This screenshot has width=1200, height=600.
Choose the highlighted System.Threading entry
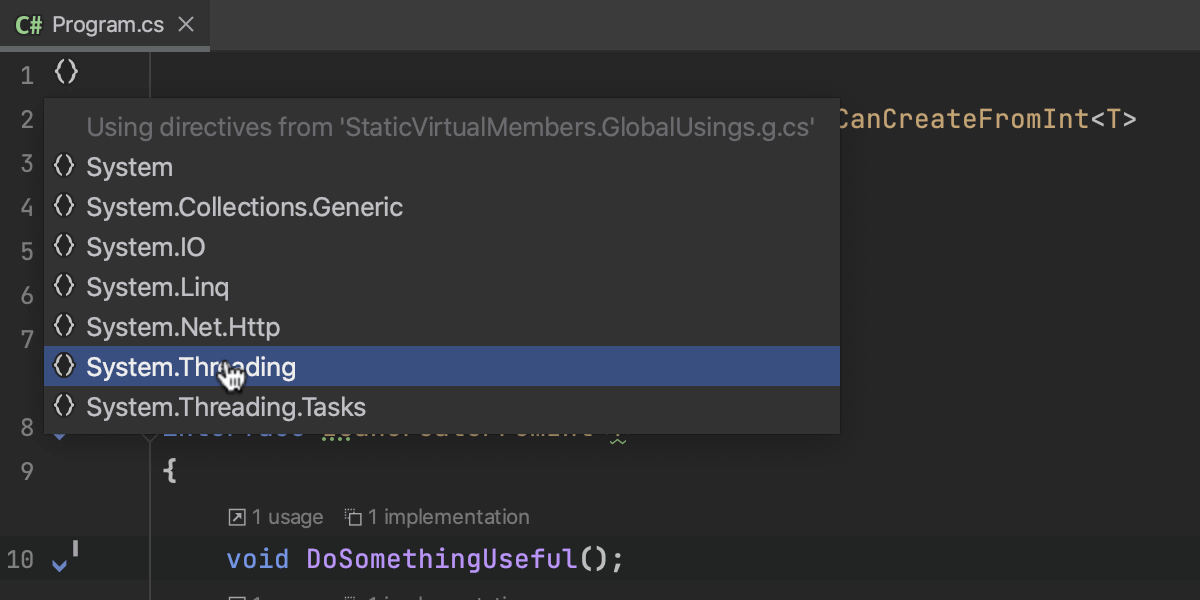coord(191,367)
